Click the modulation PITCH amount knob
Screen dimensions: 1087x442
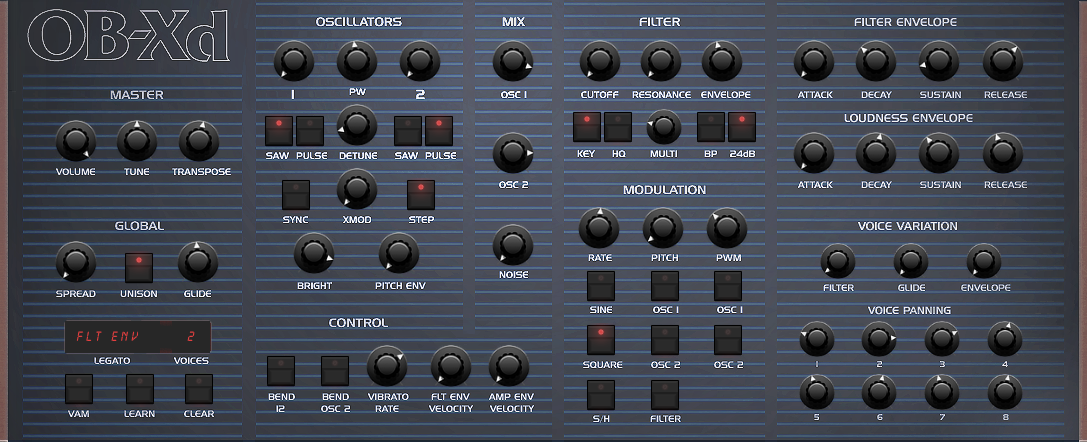tap(663, 228)
